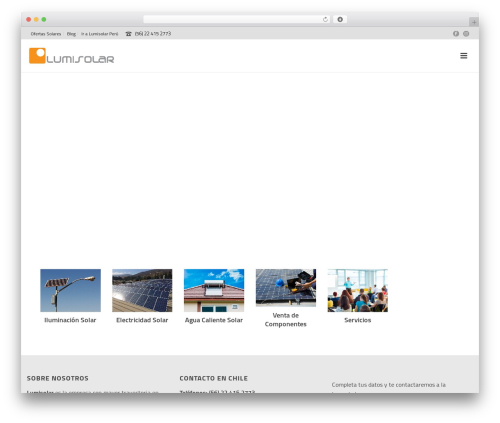Viewport: 500px width, 423px height.
Task: Click the Lumisolar logo
Action: (71, 56)
